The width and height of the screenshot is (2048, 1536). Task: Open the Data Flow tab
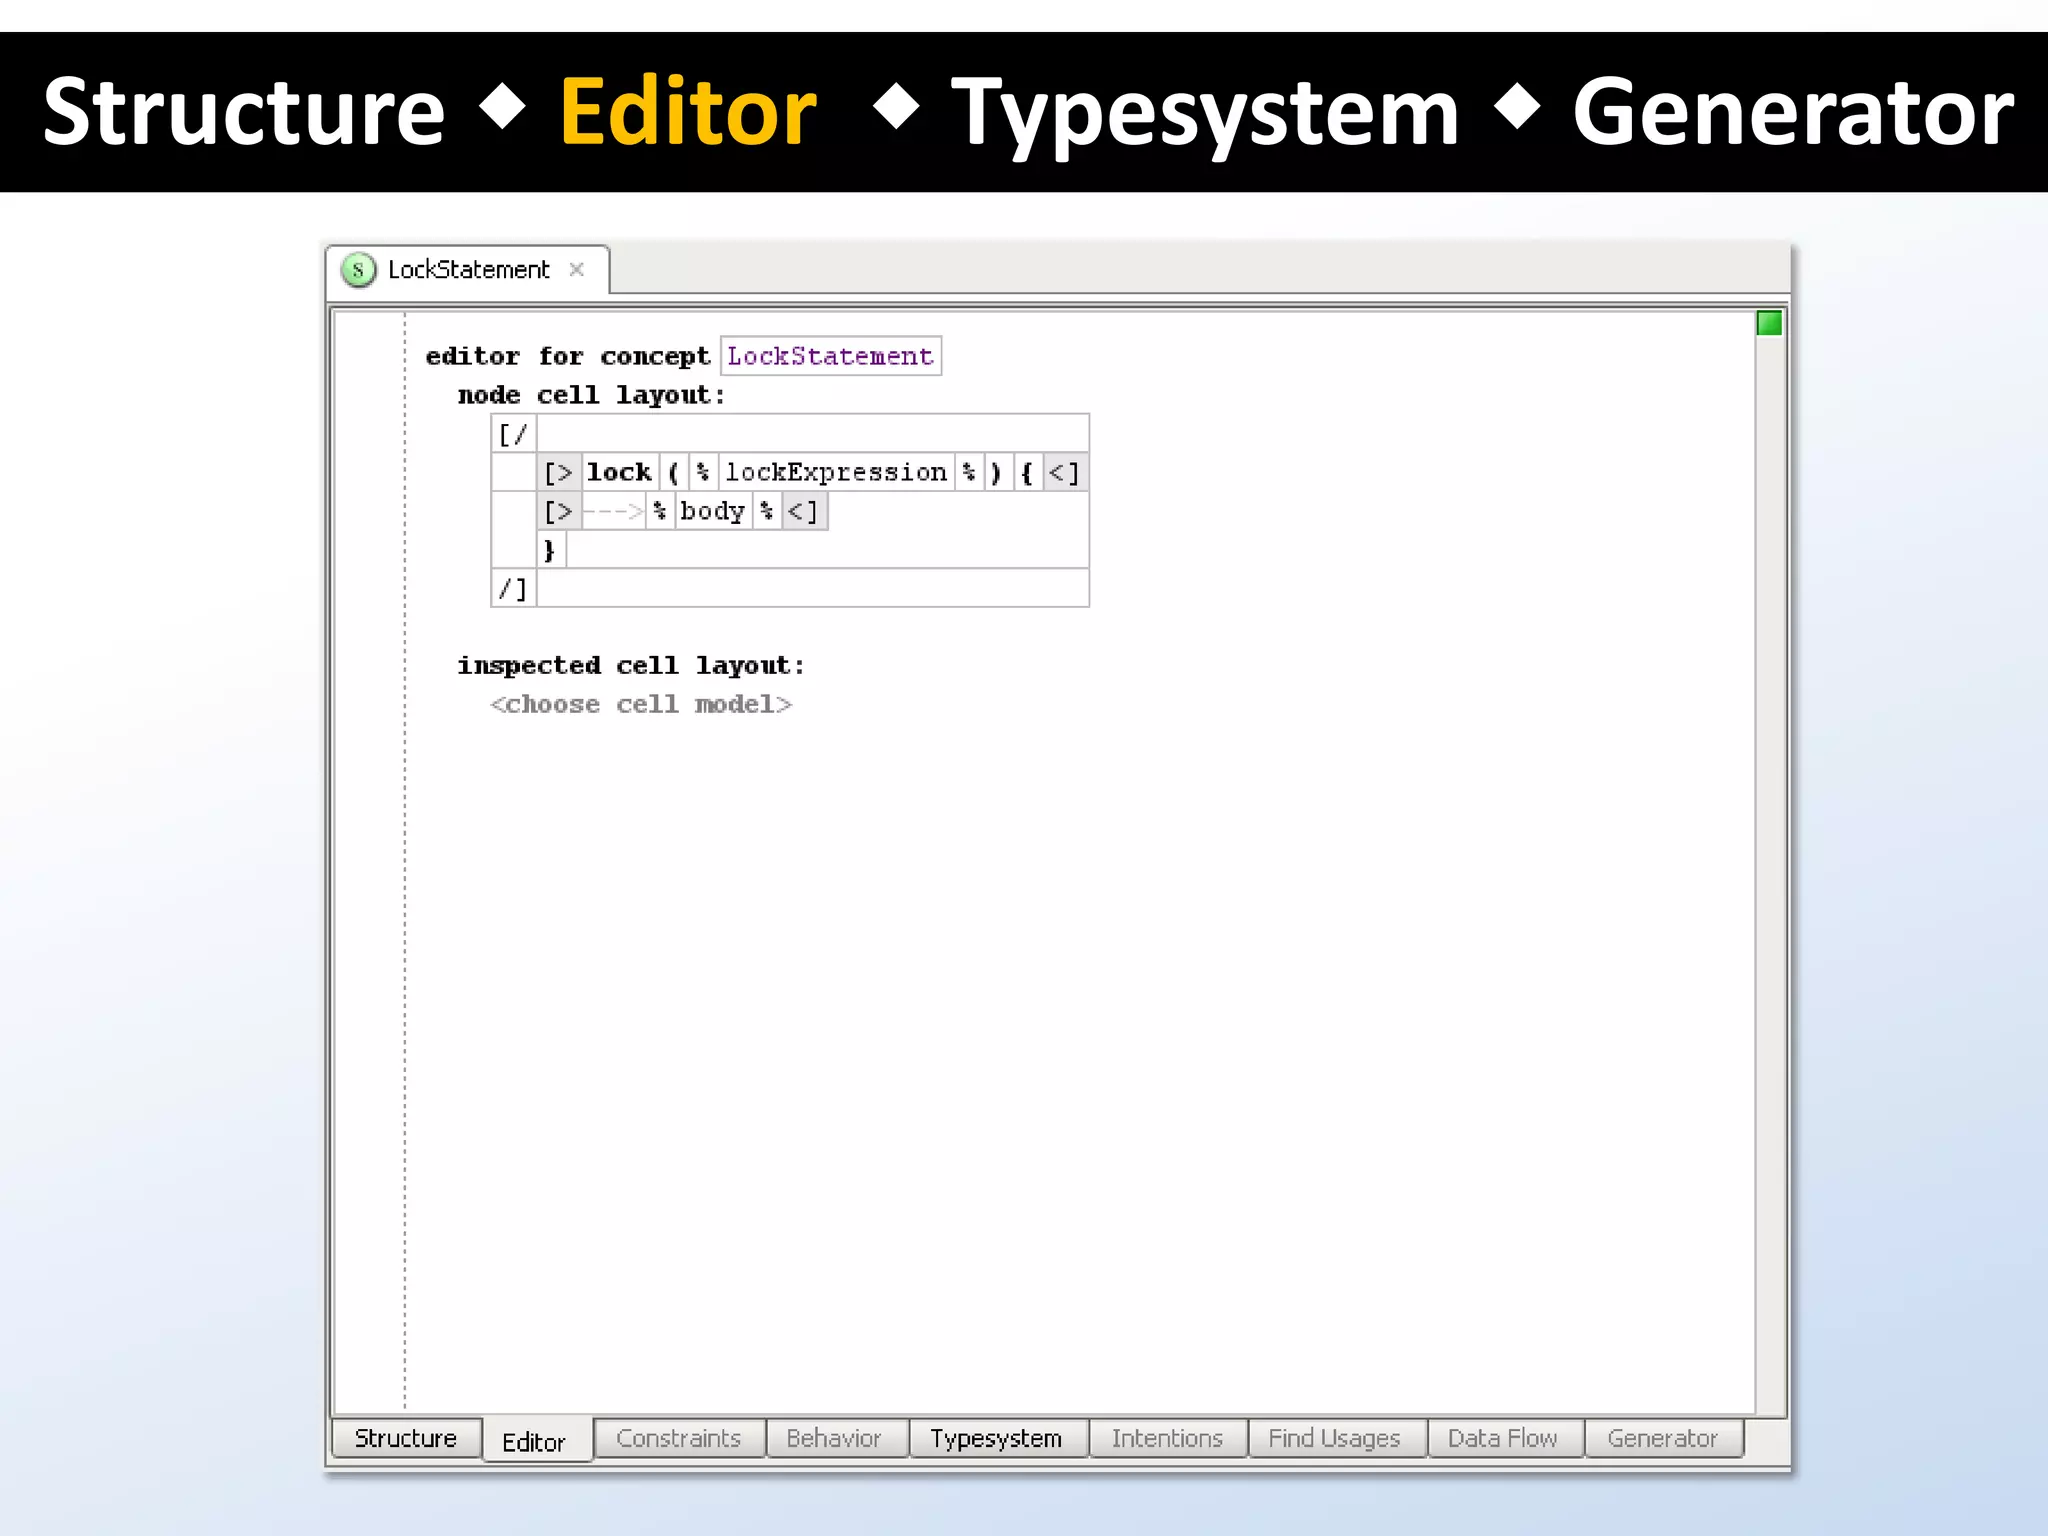pyautogui.click(x=1504, y=1438)
